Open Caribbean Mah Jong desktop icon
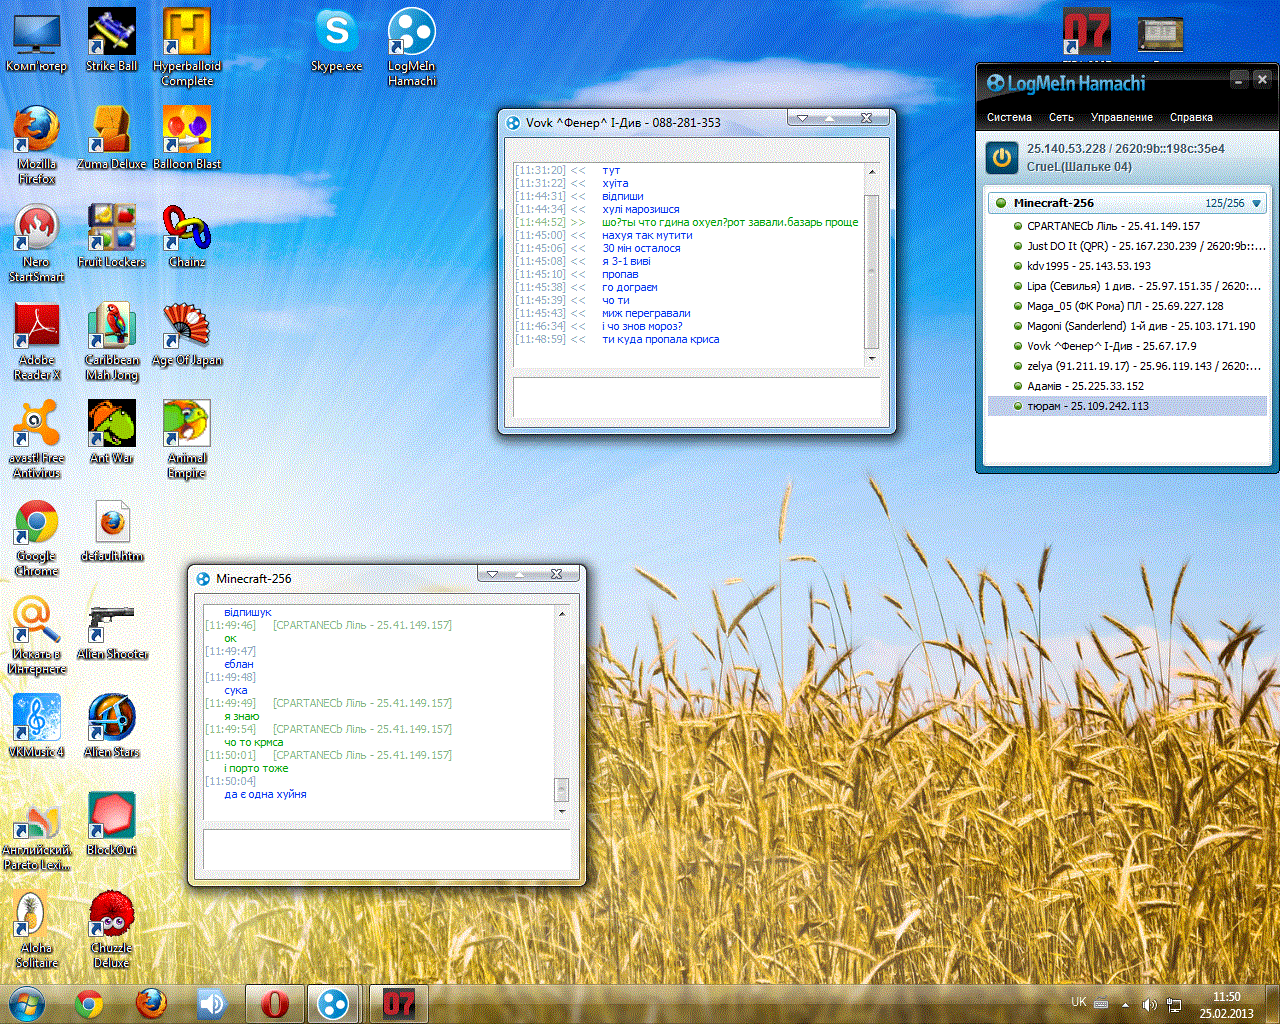The width and height of the screenshot is (1280, 1024). click(112, 342)
